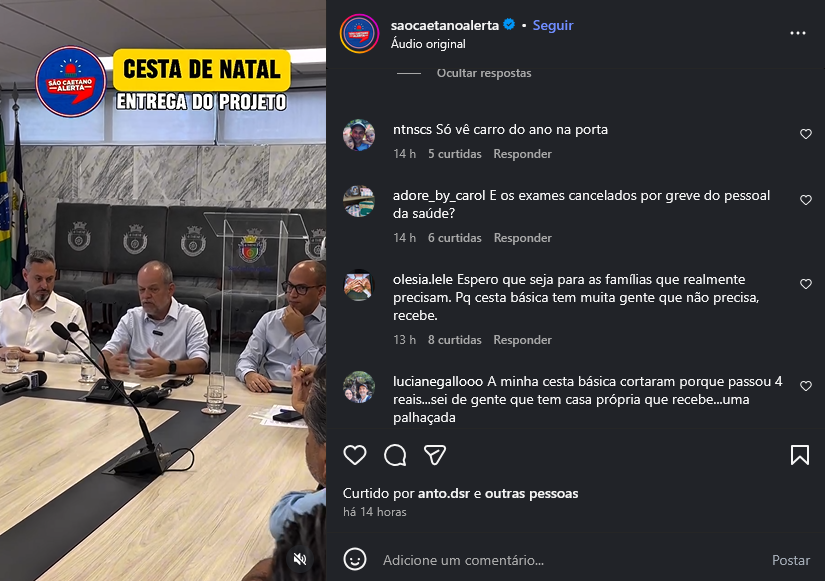Open saocaetanoalerta profile picture
This screenshot has height=581, width=825.
359,34
